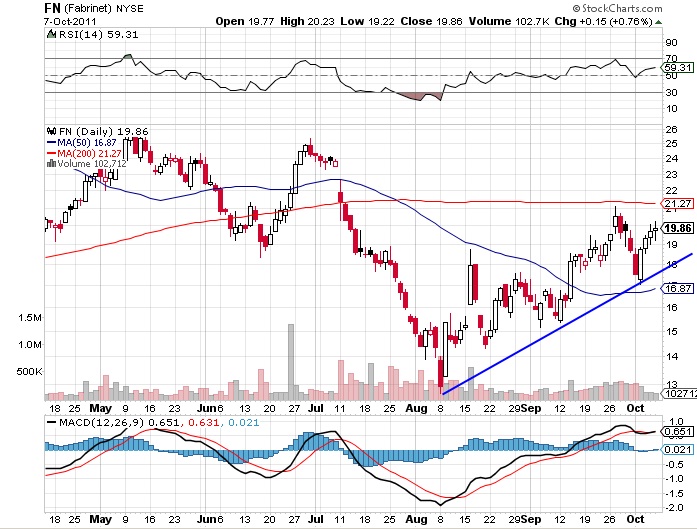The width and height of the screenshot is (697, 529).
Task: Select the red 21.27 price axis tag
Action: pyautogui.click(x=678, y=204)
